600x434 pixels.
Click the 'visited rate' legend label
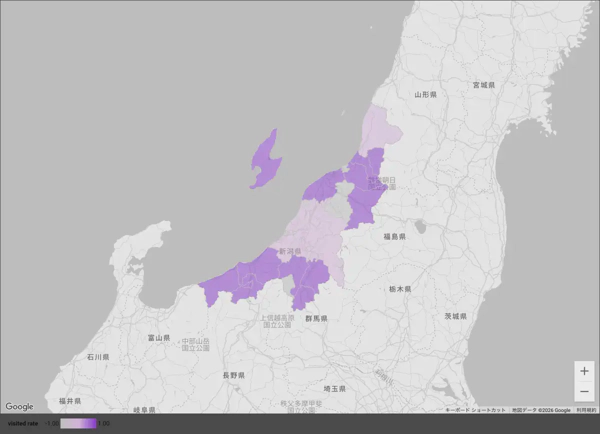click(23, 423)
